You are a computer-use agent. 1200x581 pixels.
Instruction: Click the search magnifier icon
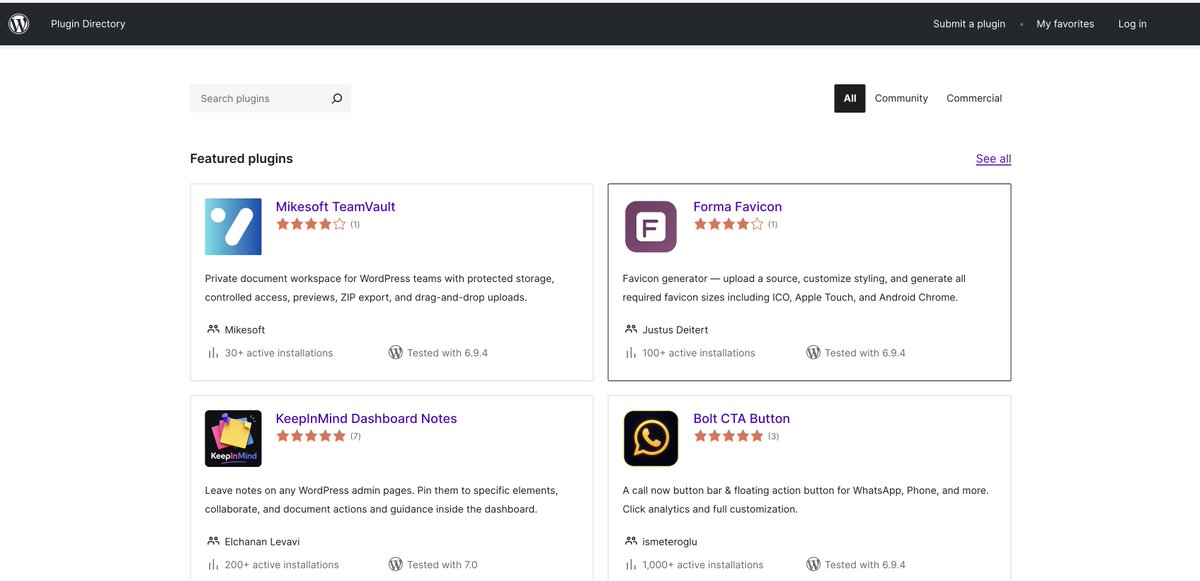click(337, 98)
